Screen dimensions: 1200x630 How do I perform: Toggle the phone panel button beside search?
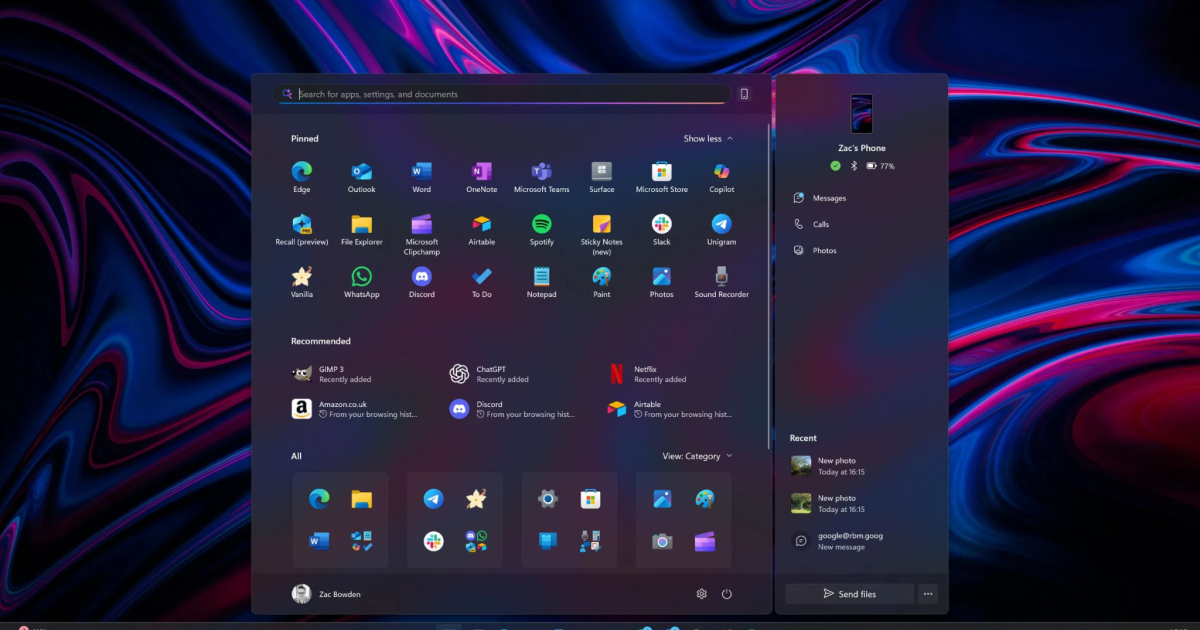(x=744, y=94)
